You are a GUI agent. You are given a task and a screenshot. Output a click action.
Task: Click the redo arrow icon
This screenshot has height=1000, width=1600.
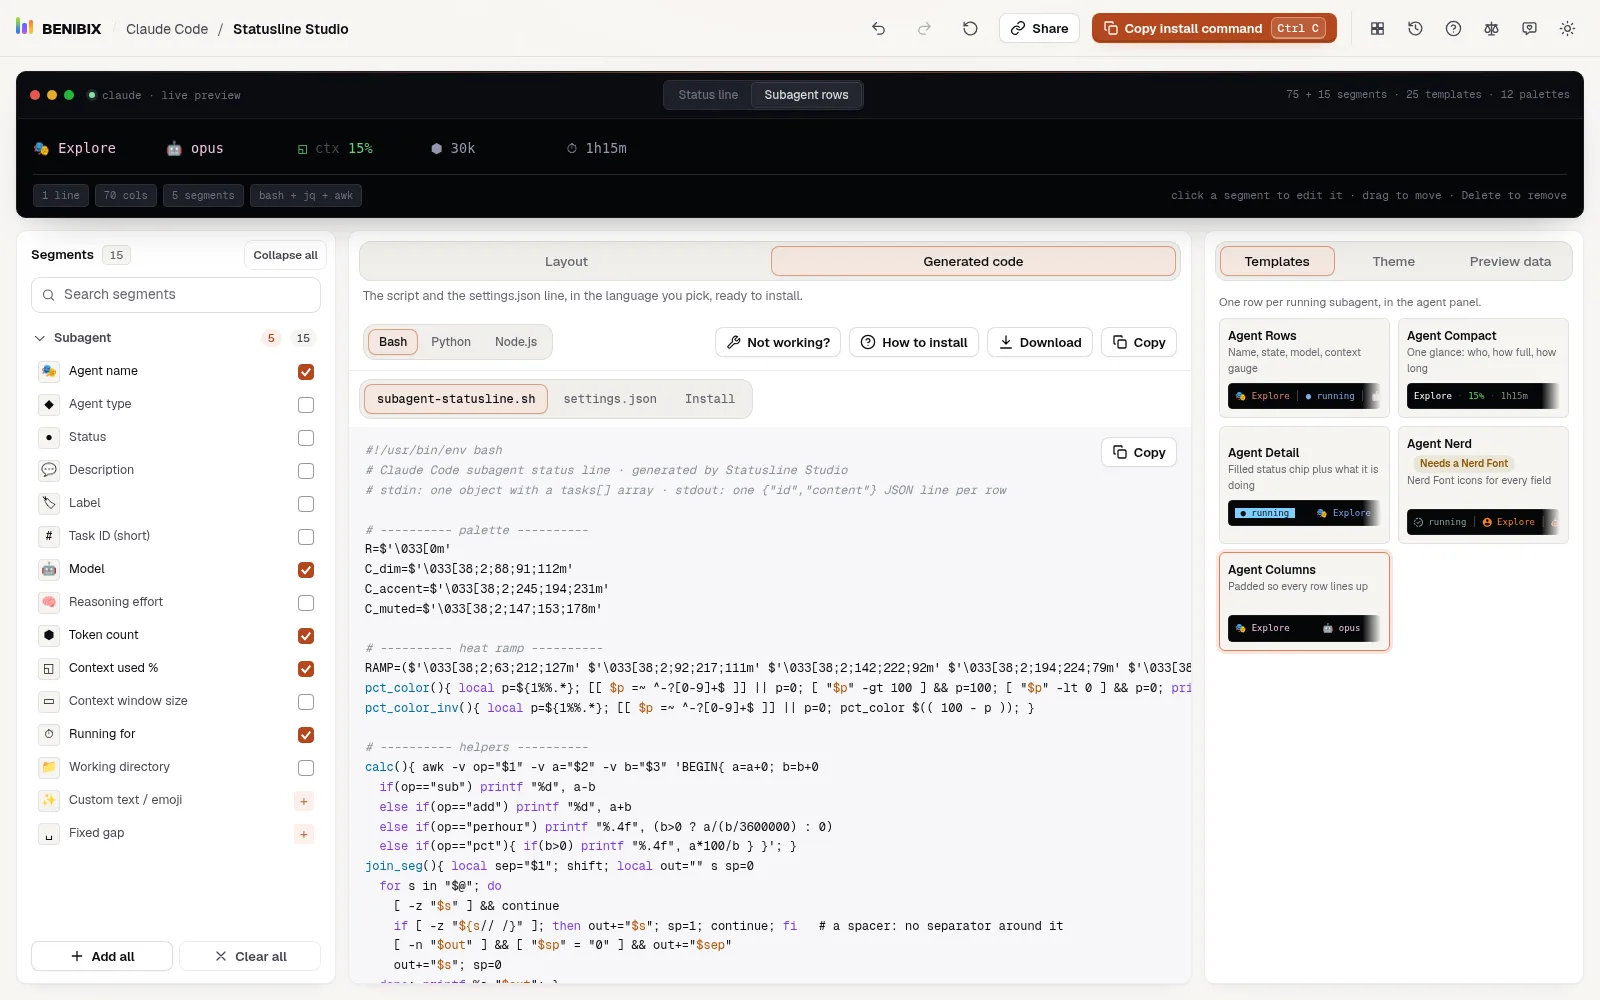pos(924,29)
